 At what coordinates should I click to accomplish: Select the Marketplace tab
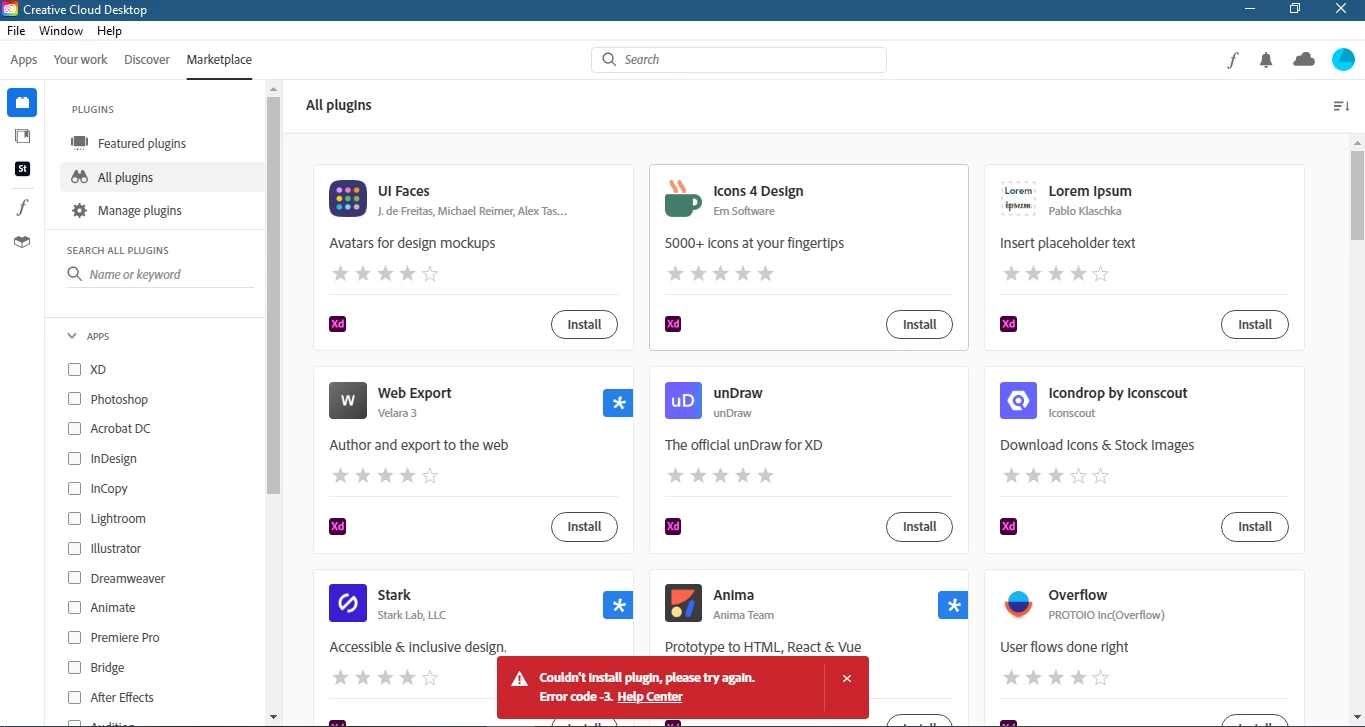click(219, 60)
